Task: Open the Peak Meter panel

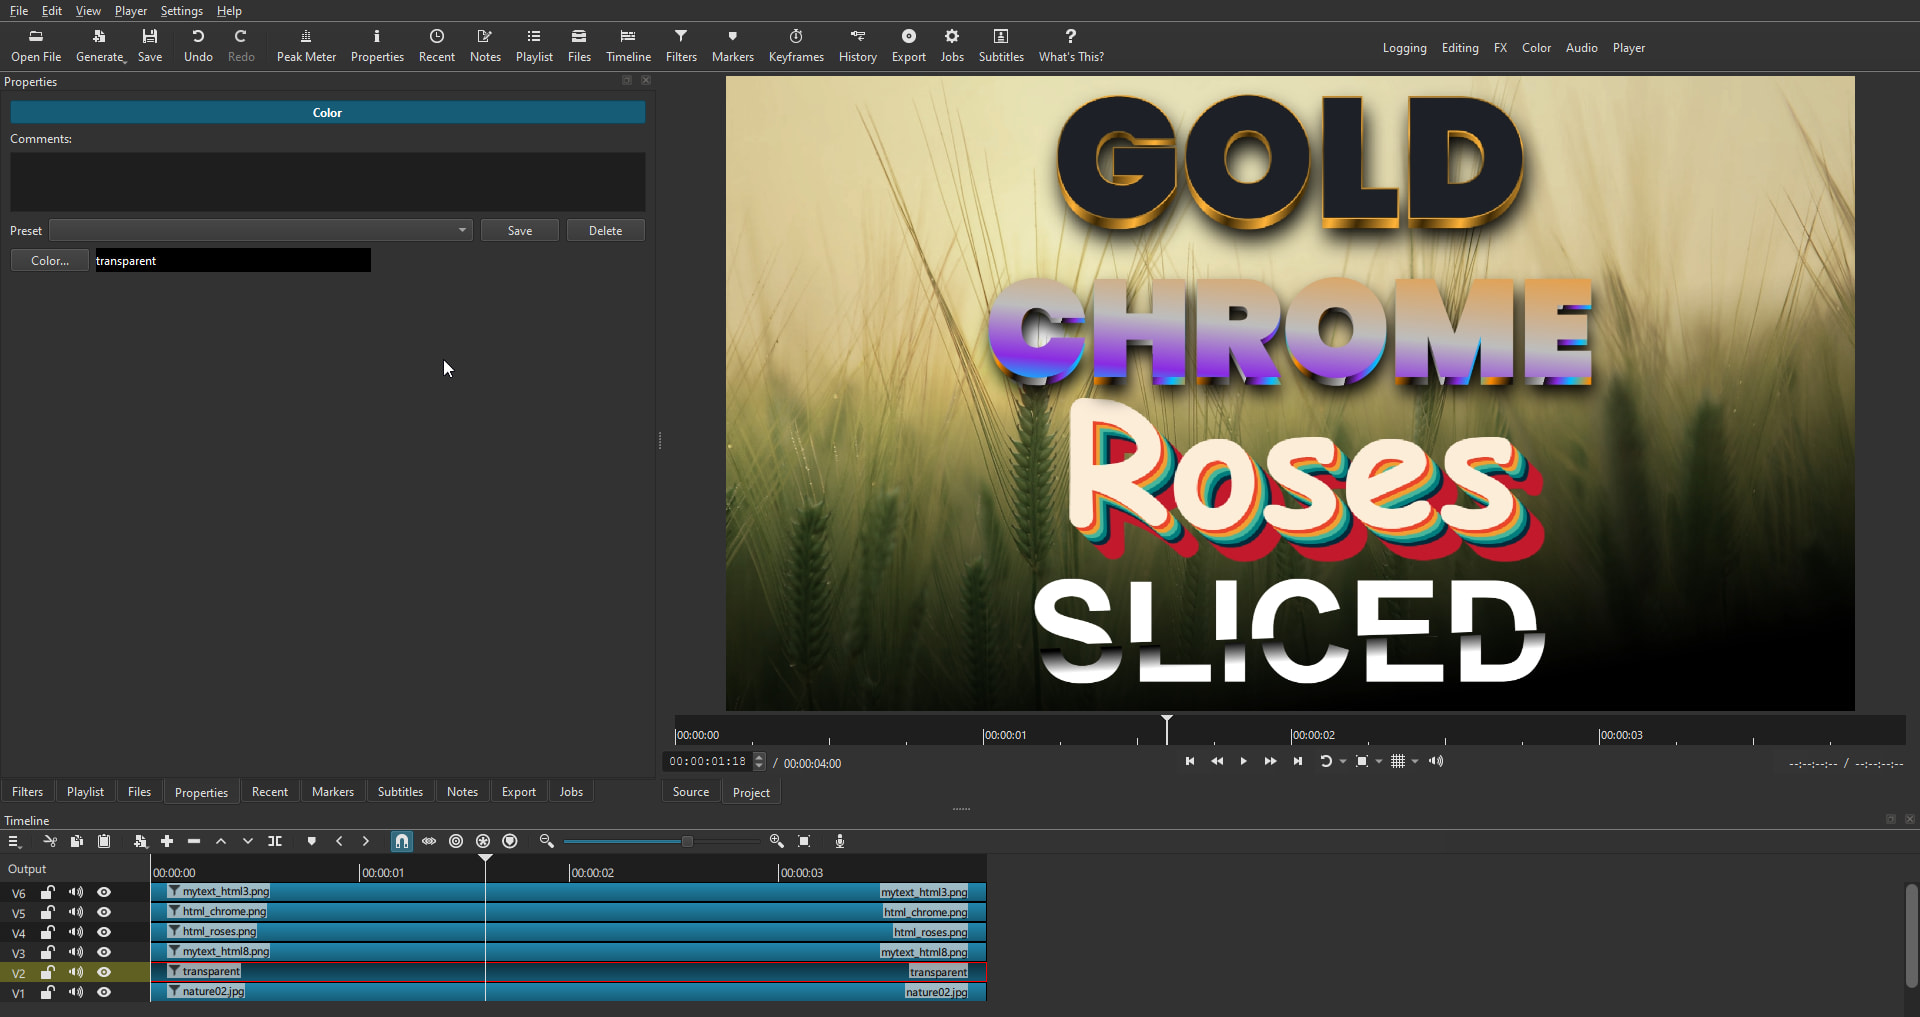Action: pyautogui.click(x=306, y=46)
